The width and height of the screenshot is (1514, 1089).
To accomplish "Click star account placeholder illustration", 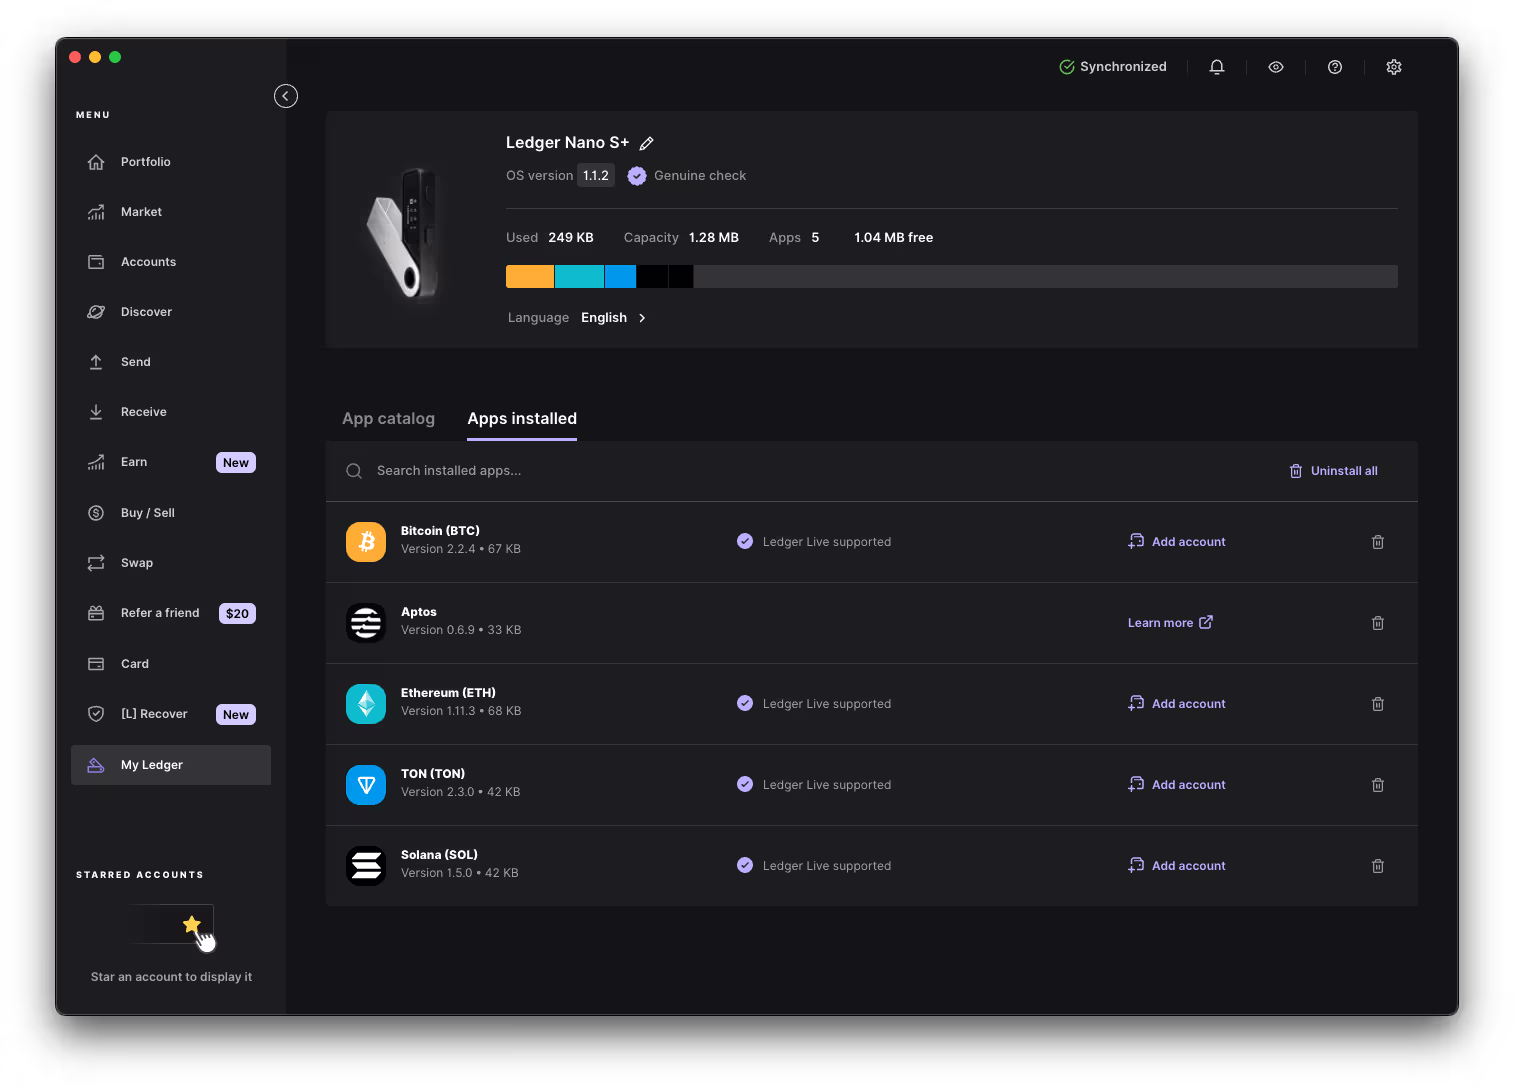I will pyautogui.click(x=173, y=926).
